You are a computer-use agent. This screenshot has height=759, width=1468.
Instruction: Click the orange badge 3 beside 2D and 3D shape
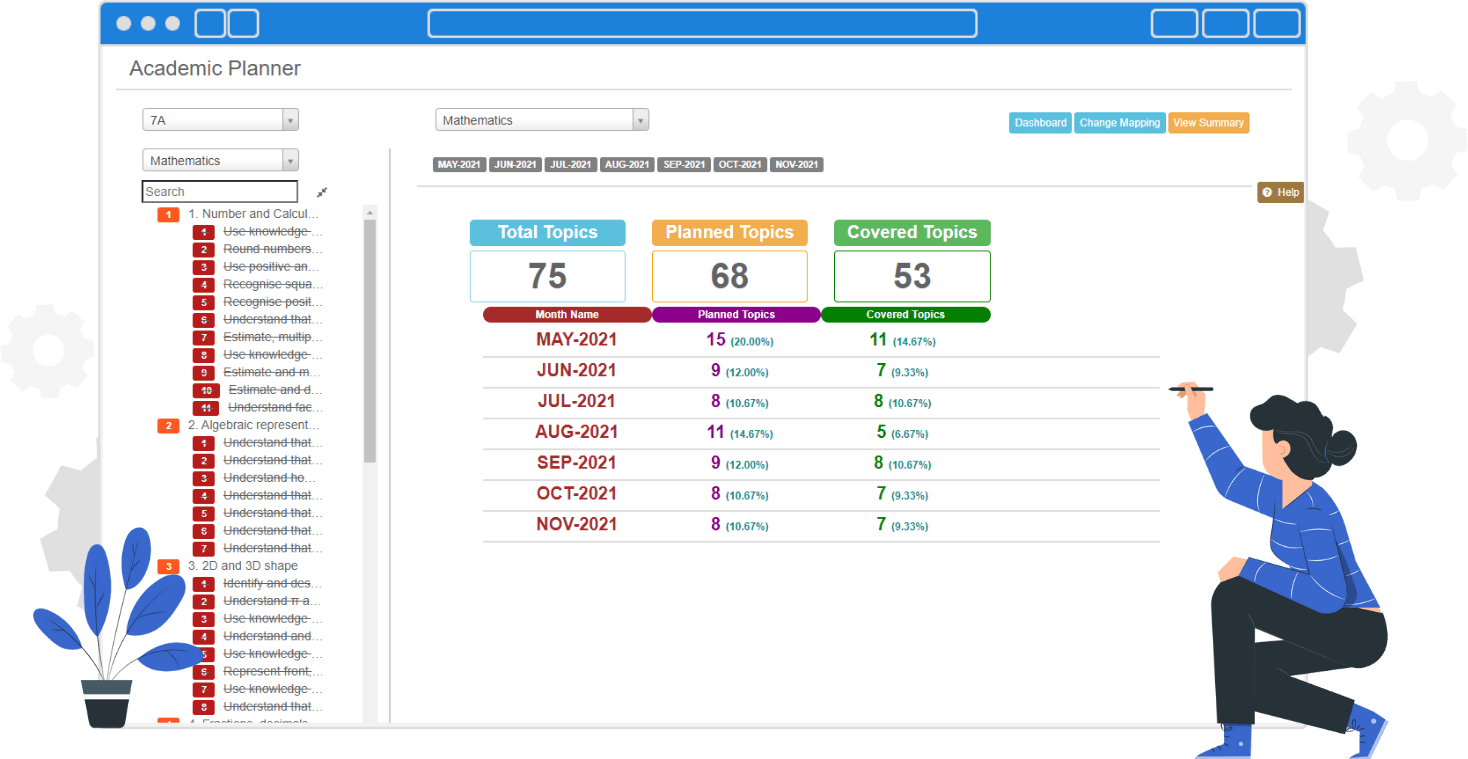pos(167,566)
